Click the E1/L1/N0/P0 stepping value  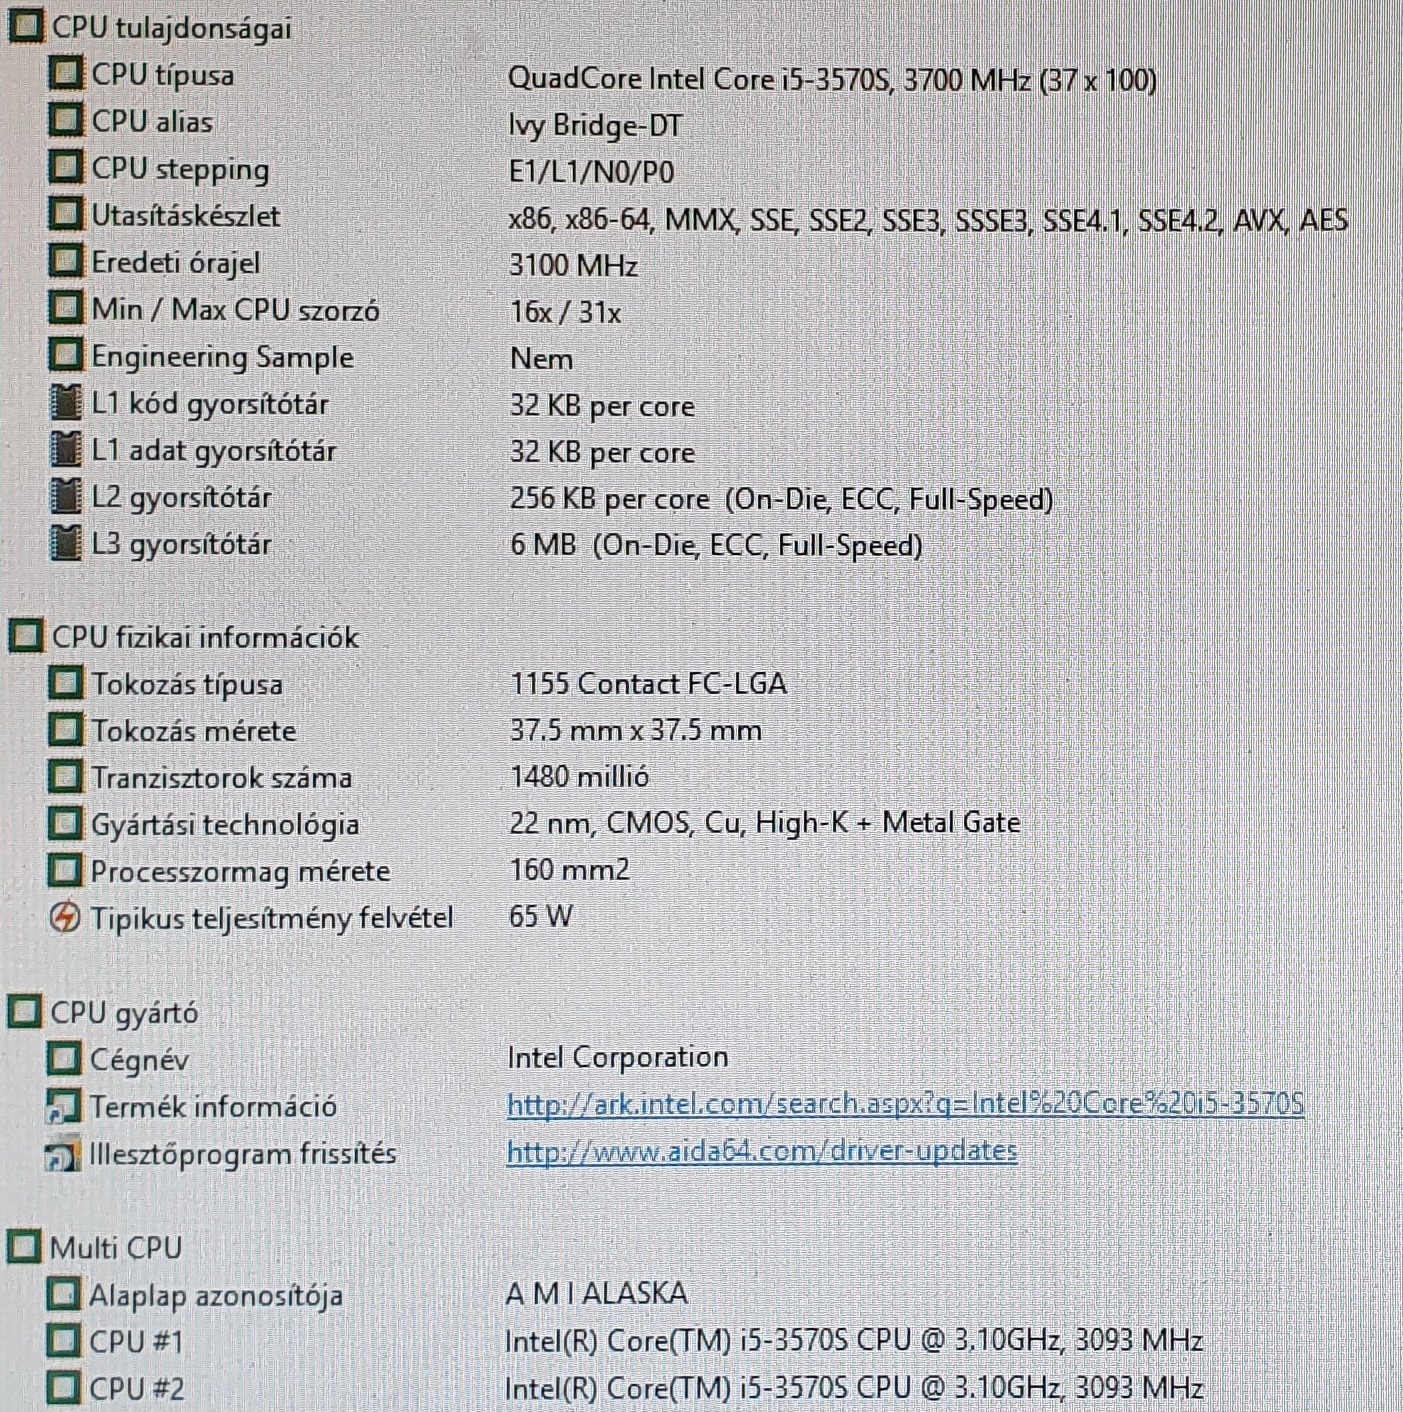(x=591, y=172)
